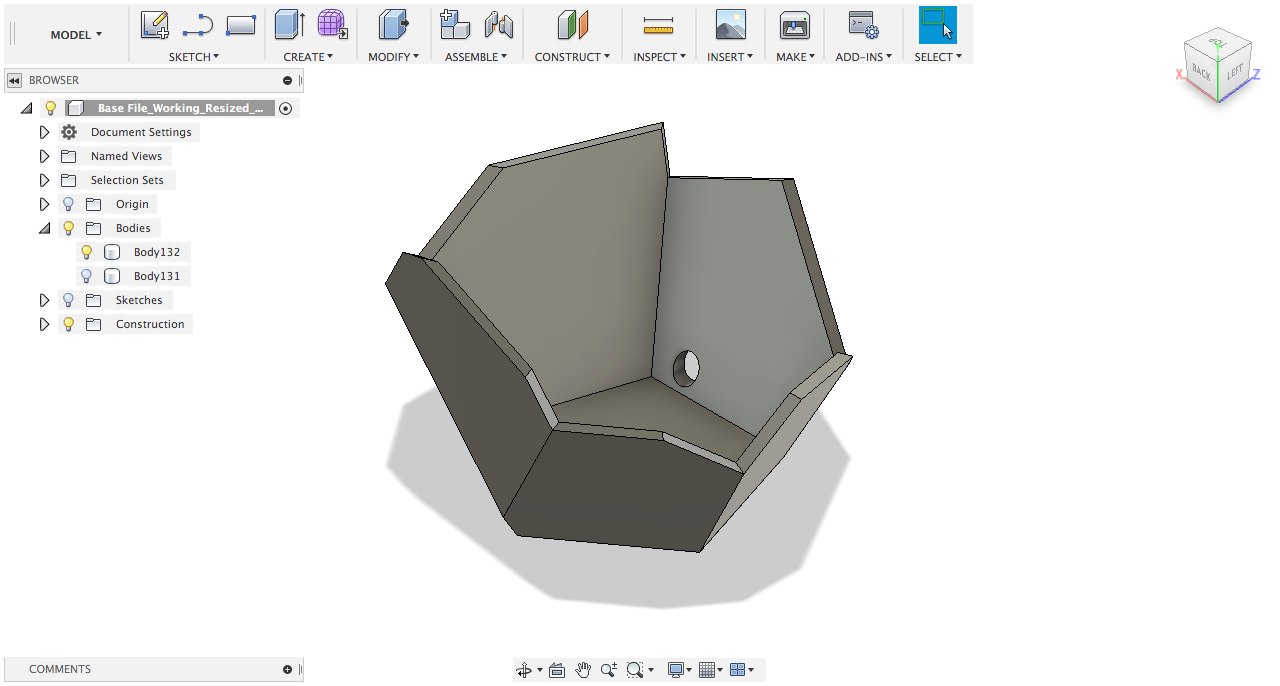Activate the Measure tool
Viewport: 1280px width, 686px height.
658,24
